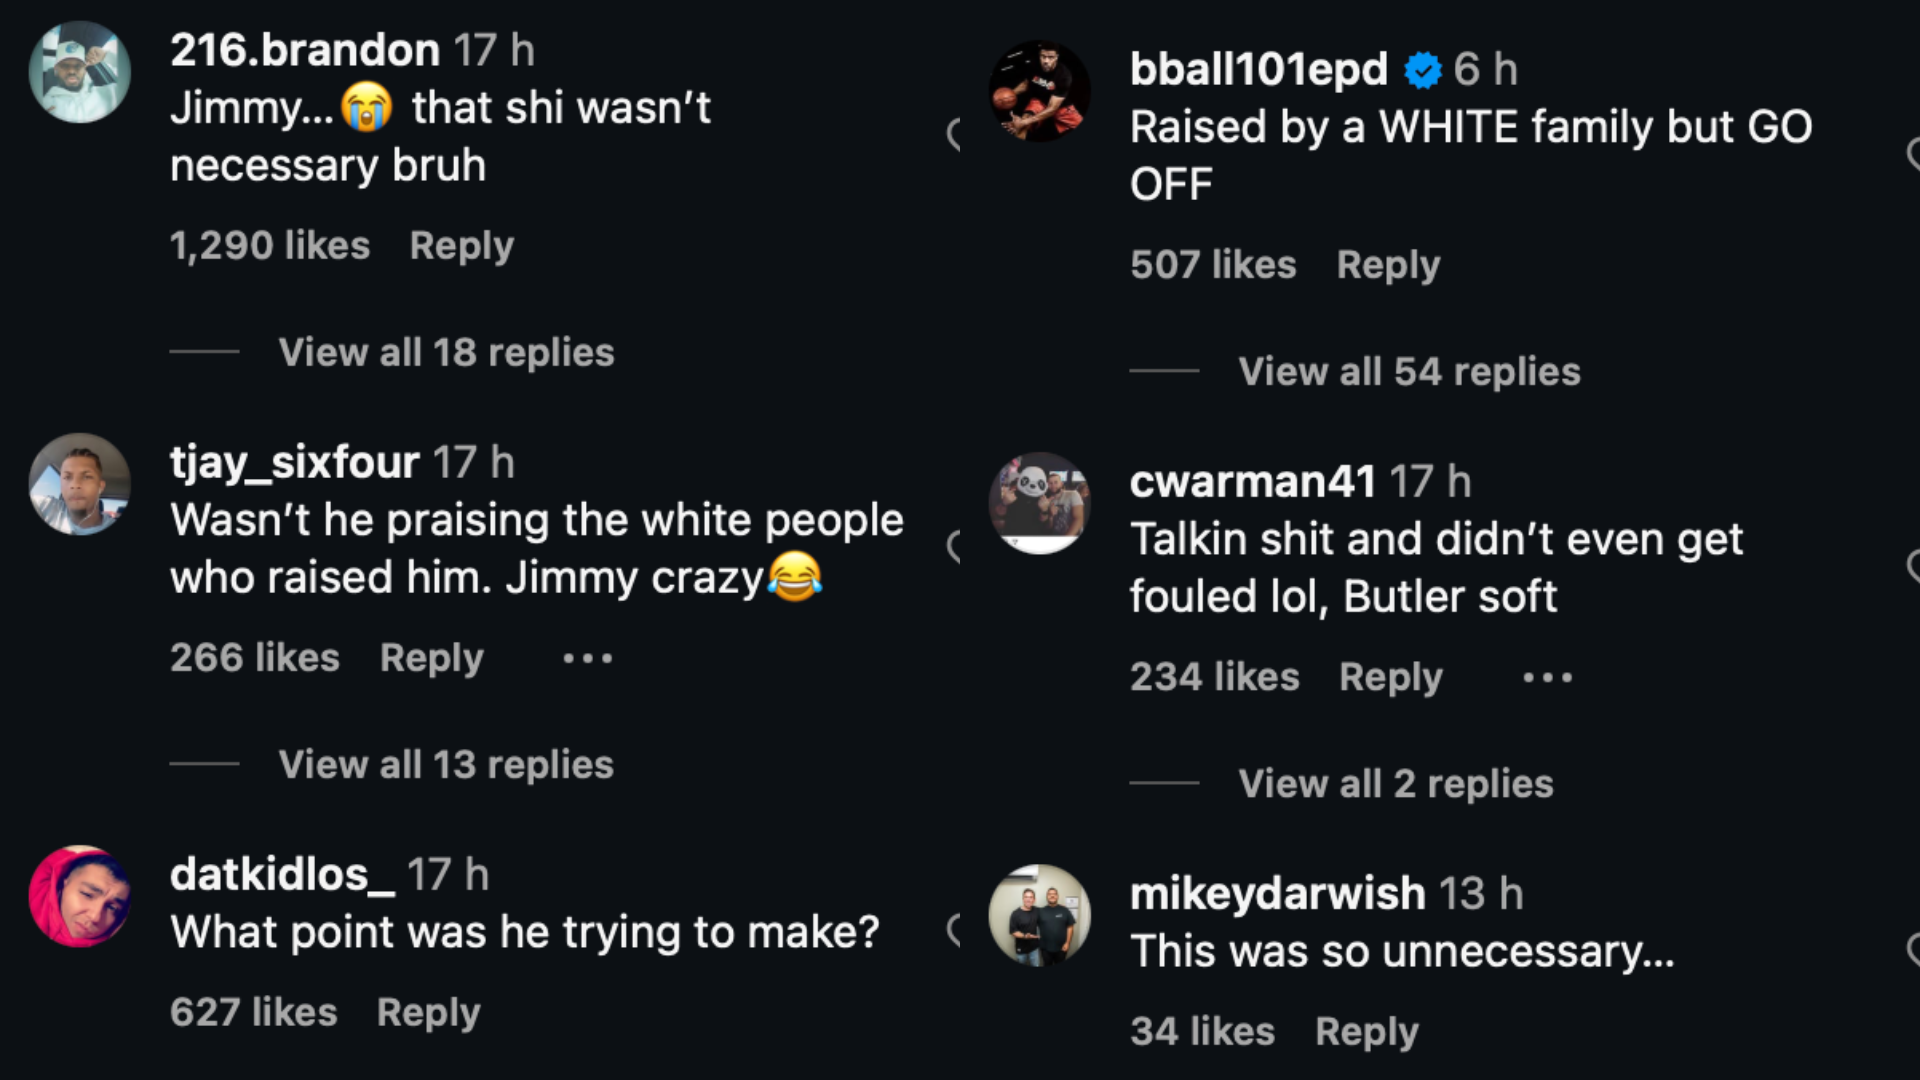1920x1080 pixels.
Task: Expand View all 13 replies
Action: click(446, 765)
